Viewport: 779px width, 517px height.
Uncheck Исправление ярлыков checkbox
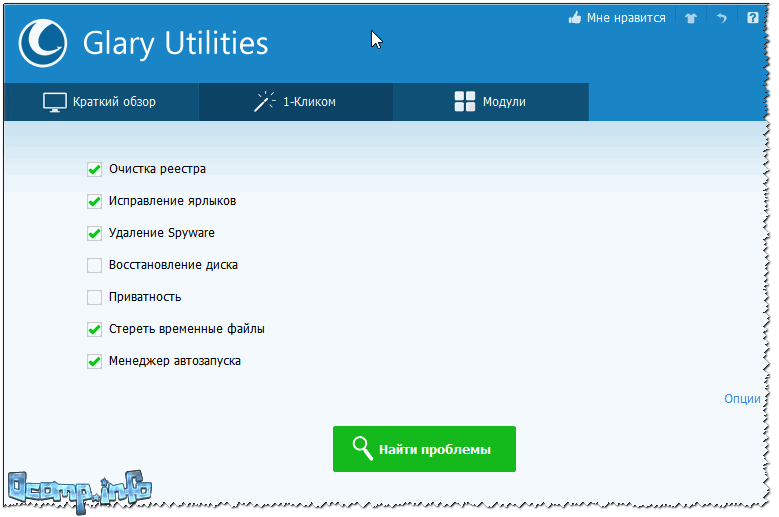[x=94, y=201]
